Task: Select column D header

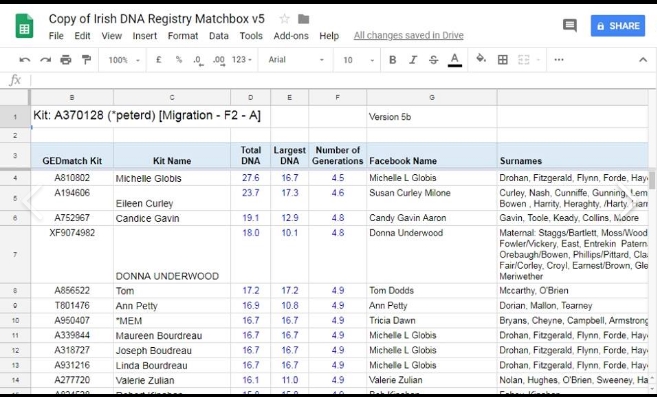Action: click(251, 97)
